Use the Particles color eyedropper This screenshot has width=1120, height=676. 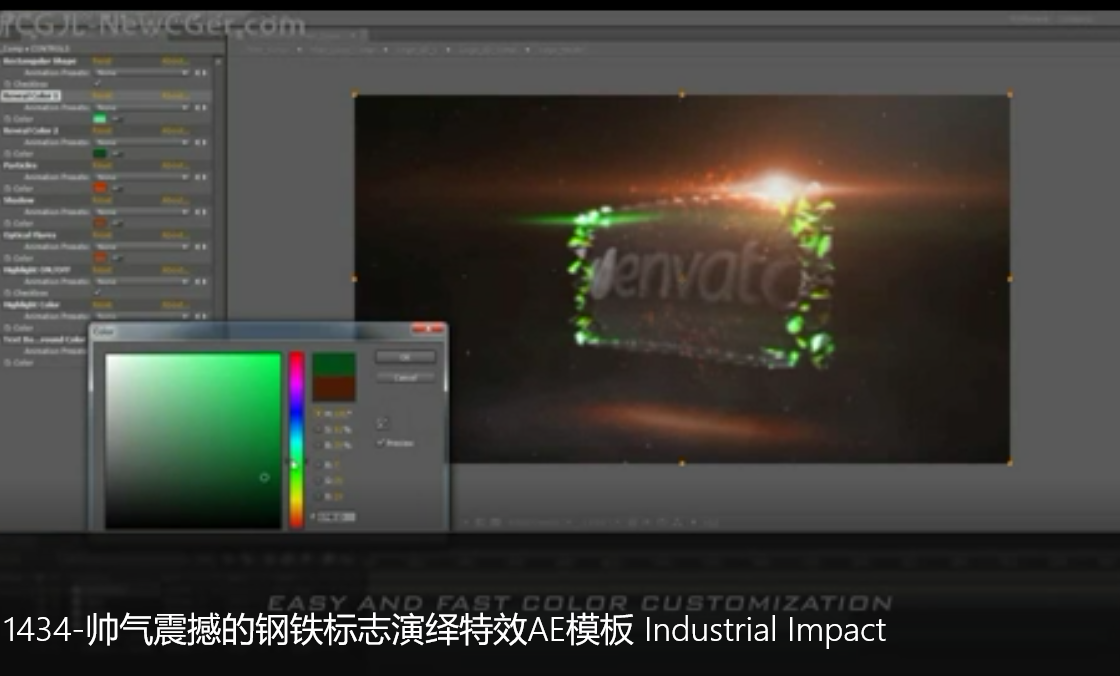pyautogui.click(x=117, y=189)
